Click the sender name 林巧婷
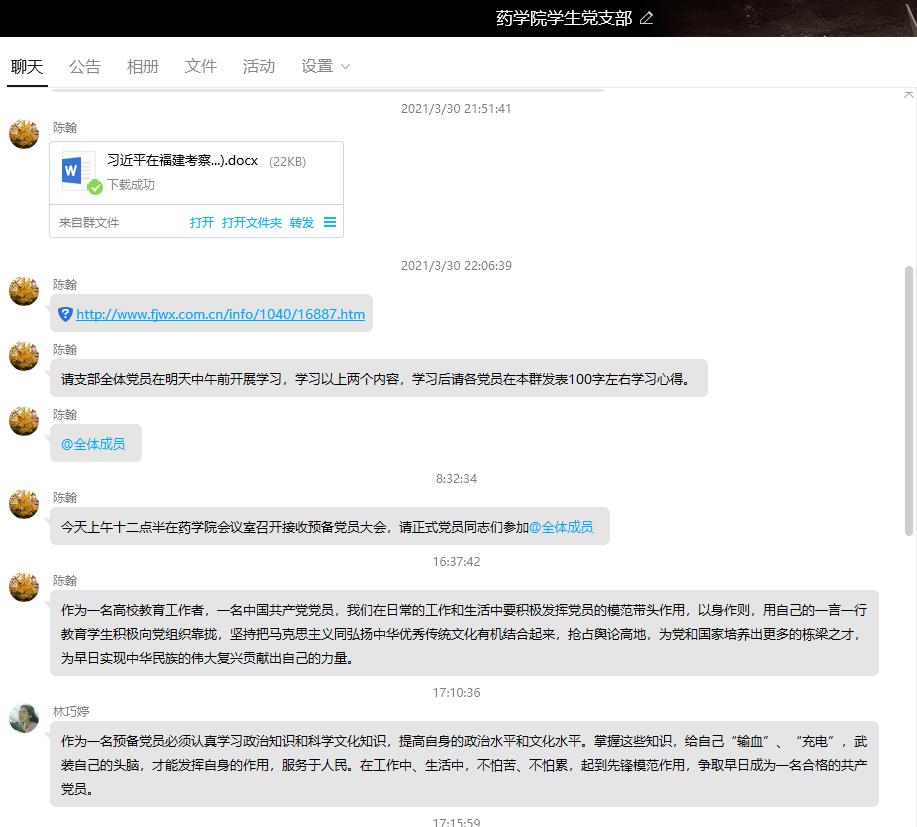 click(x=71, y=711)
